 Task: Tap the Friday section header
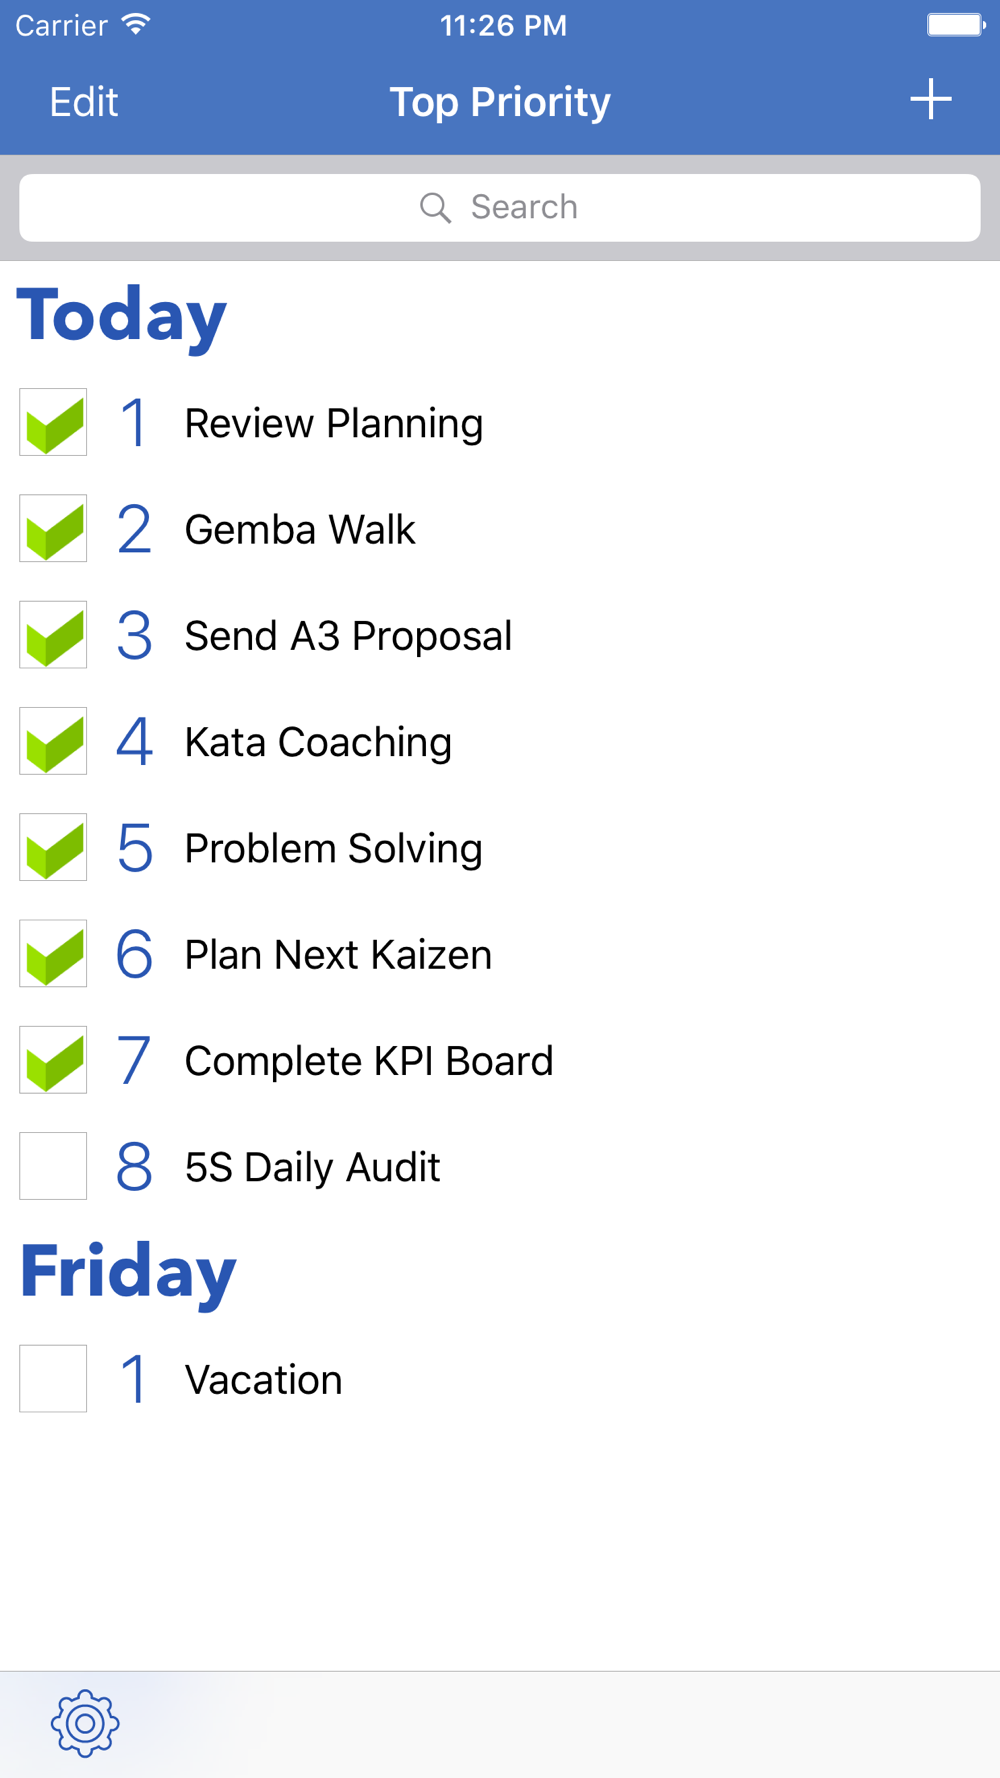point(128,1272)
